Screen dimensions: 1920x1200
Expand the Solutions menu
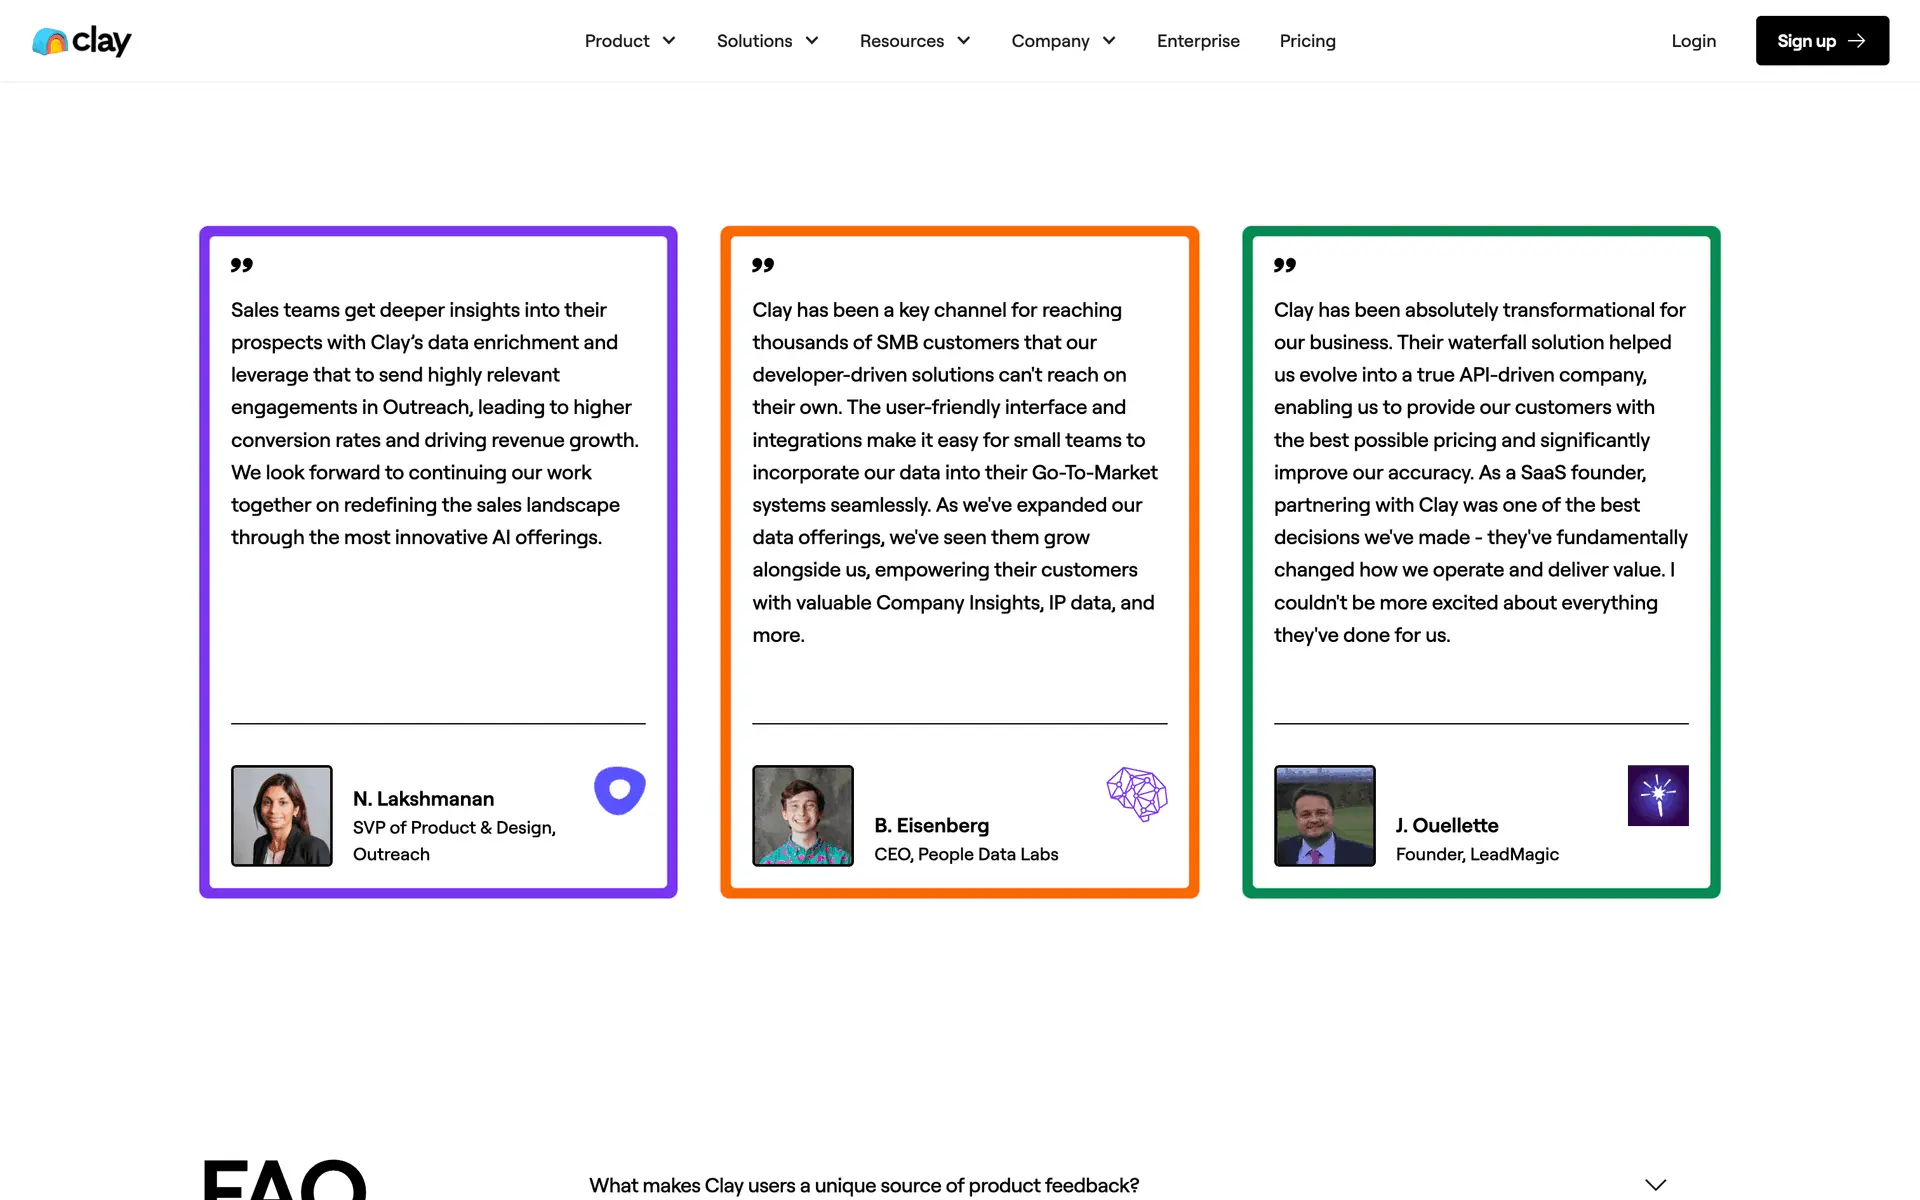[x=767, y=41]
